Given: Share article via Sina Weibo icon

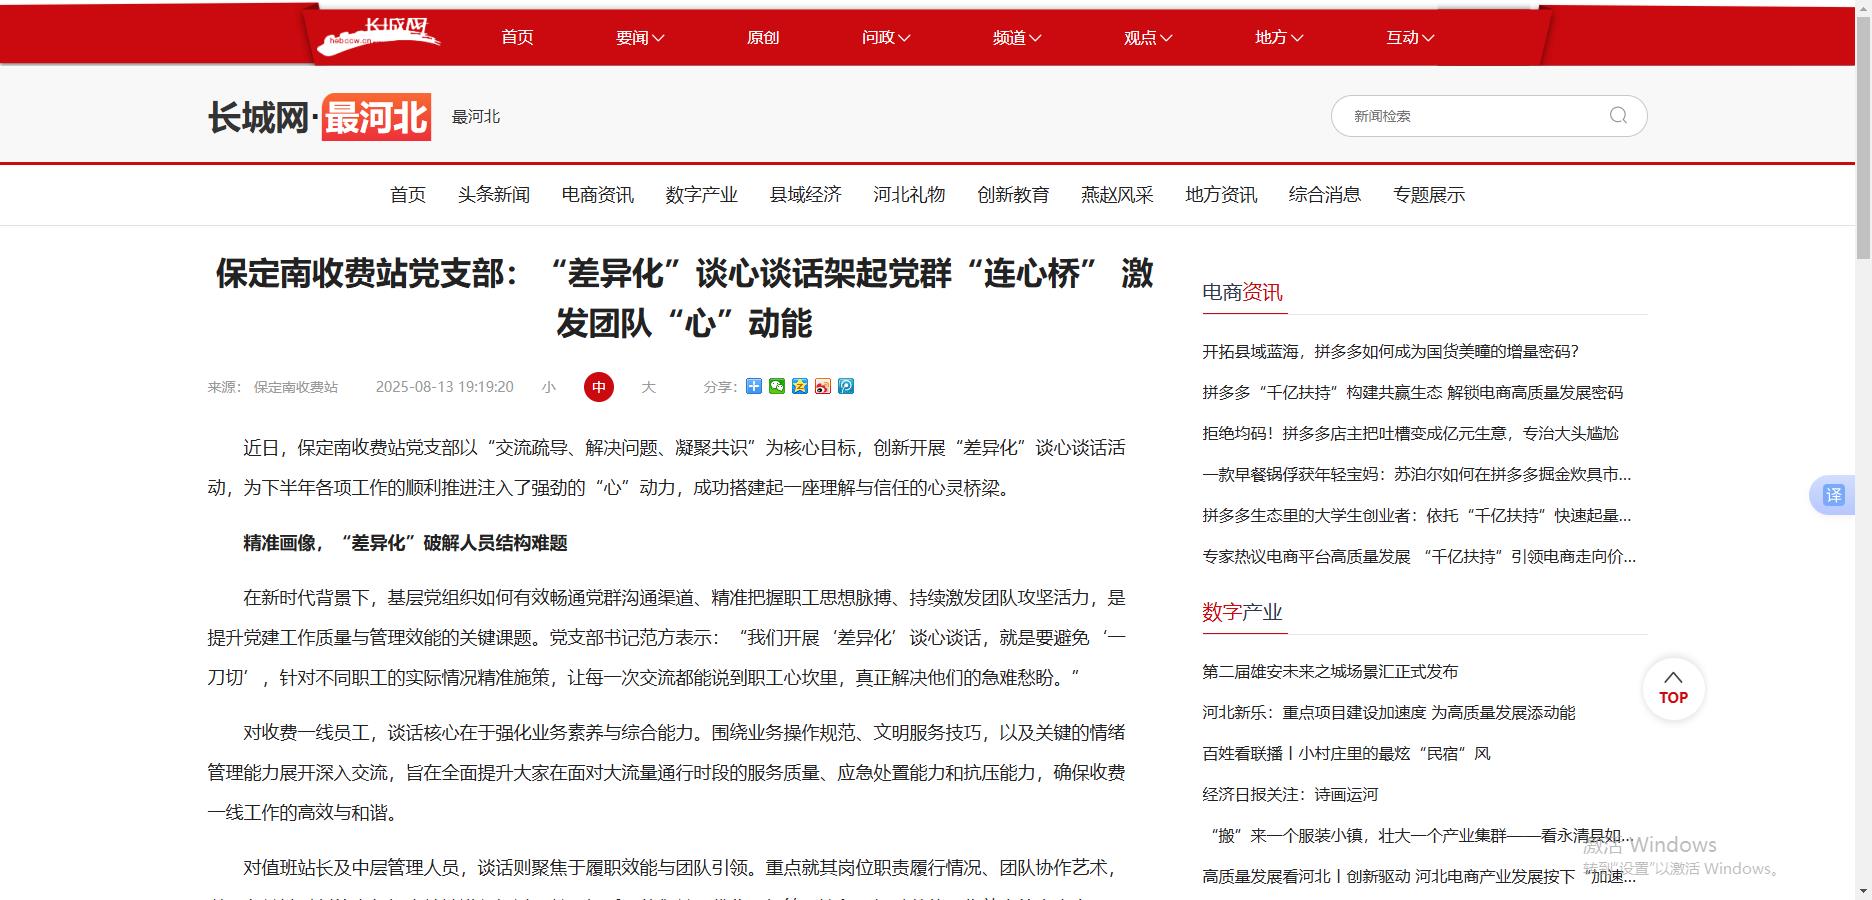Looking at the screenshot, I should coord(823,387).
